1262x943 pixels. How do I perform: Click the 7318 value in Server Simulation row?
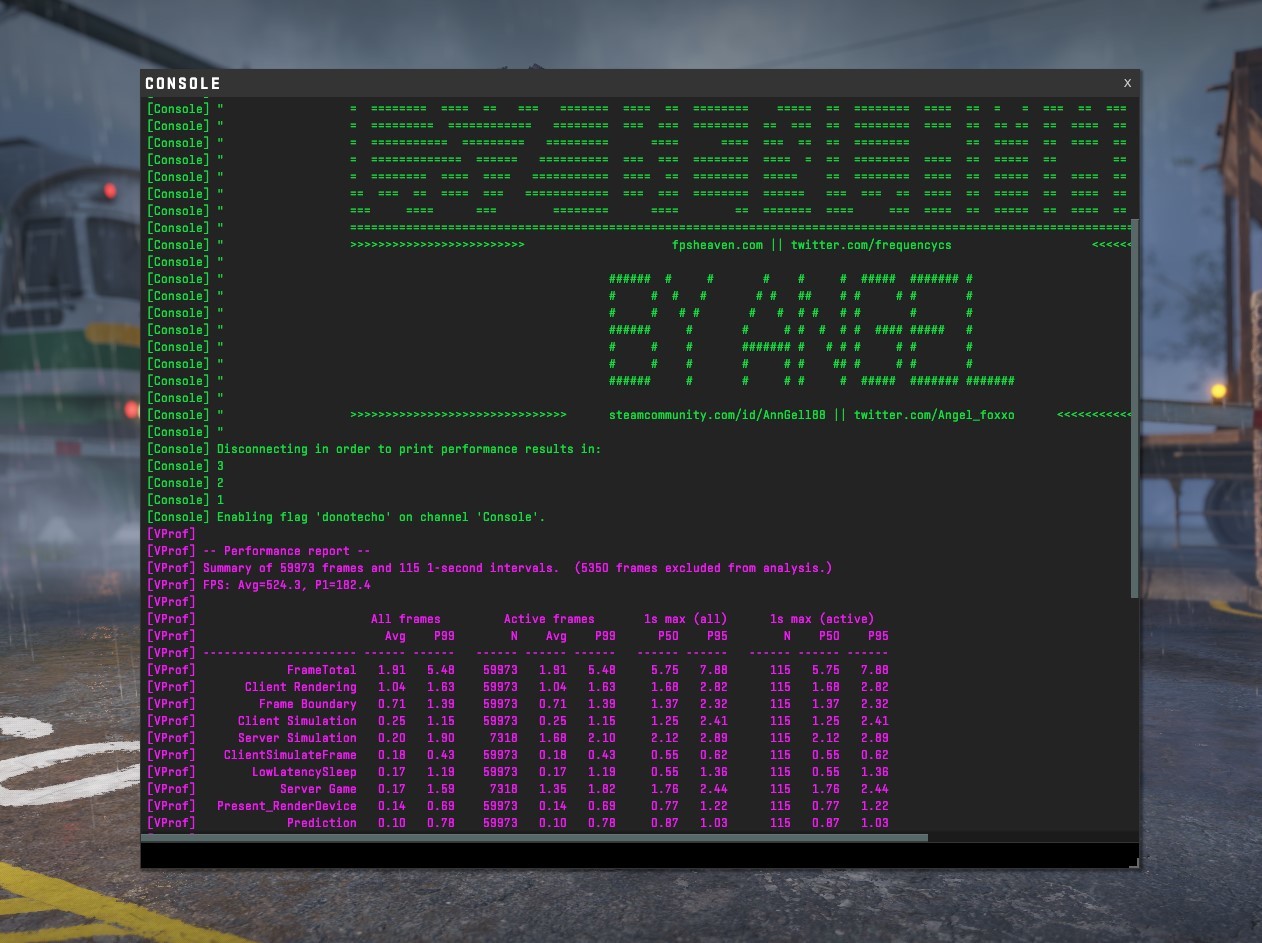[503, 738]
